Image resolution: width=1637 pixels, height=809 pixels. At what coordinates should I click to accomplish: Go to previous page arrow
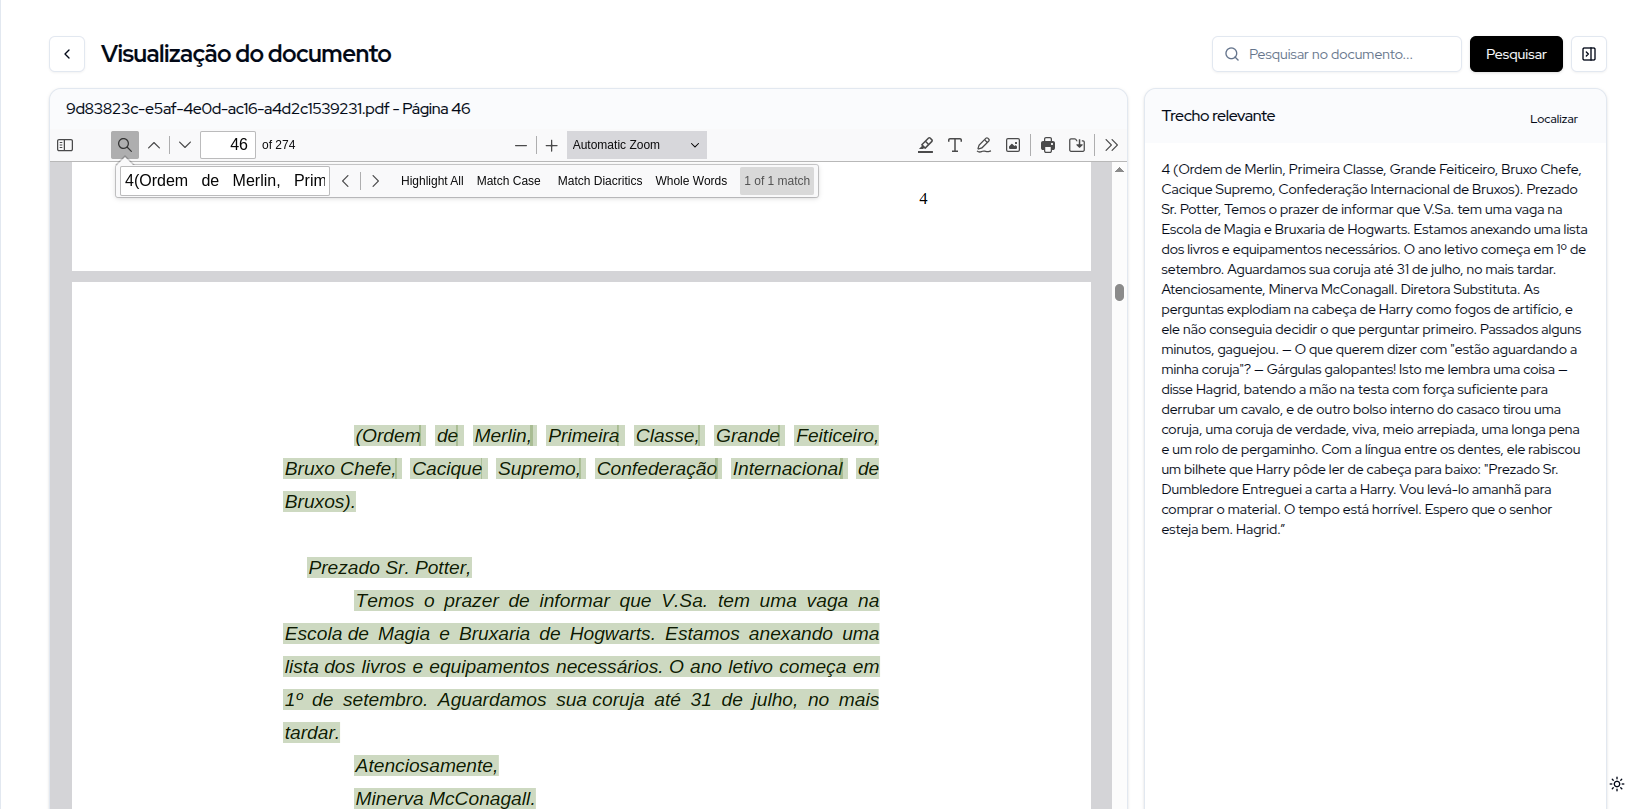point(154,145)
